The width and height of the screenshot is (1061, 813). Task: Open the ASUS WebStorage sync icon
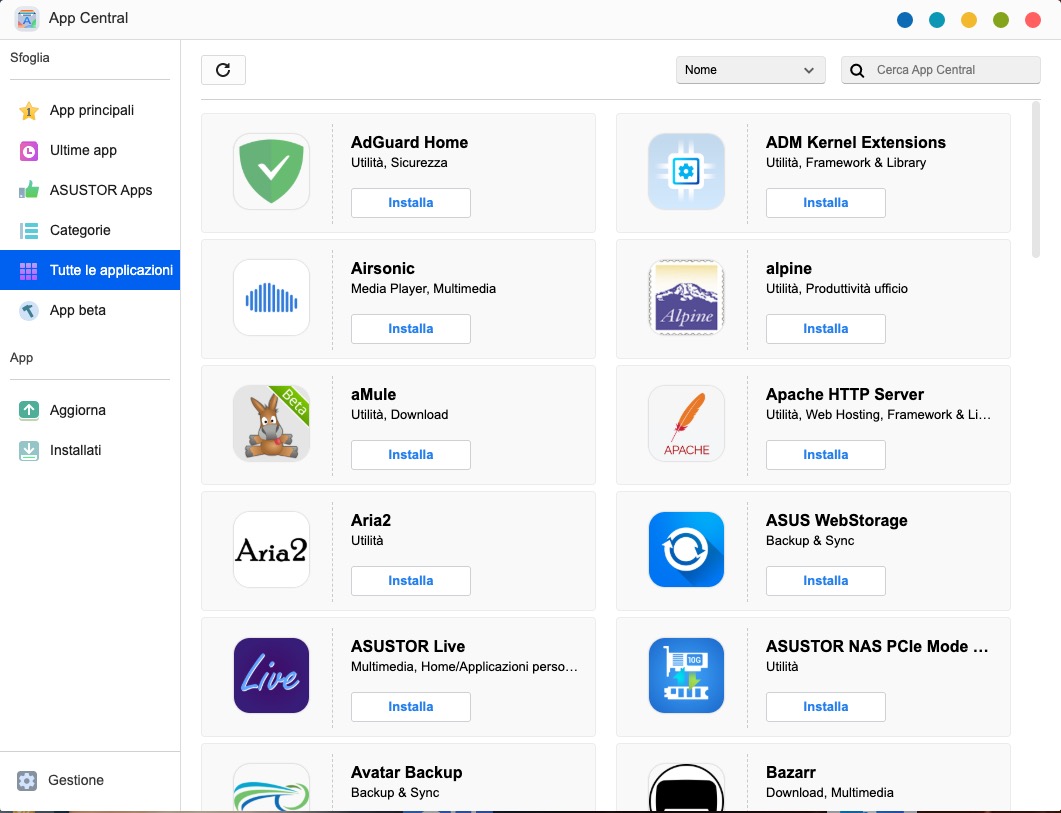686,549
